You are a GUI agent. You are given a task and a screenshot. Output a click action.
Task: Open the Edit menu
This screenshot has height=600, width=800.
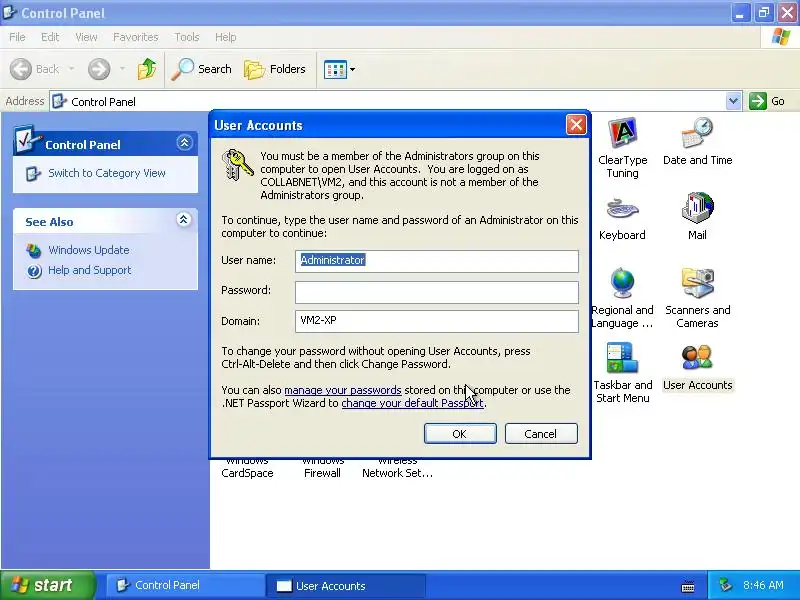(50, 37)
